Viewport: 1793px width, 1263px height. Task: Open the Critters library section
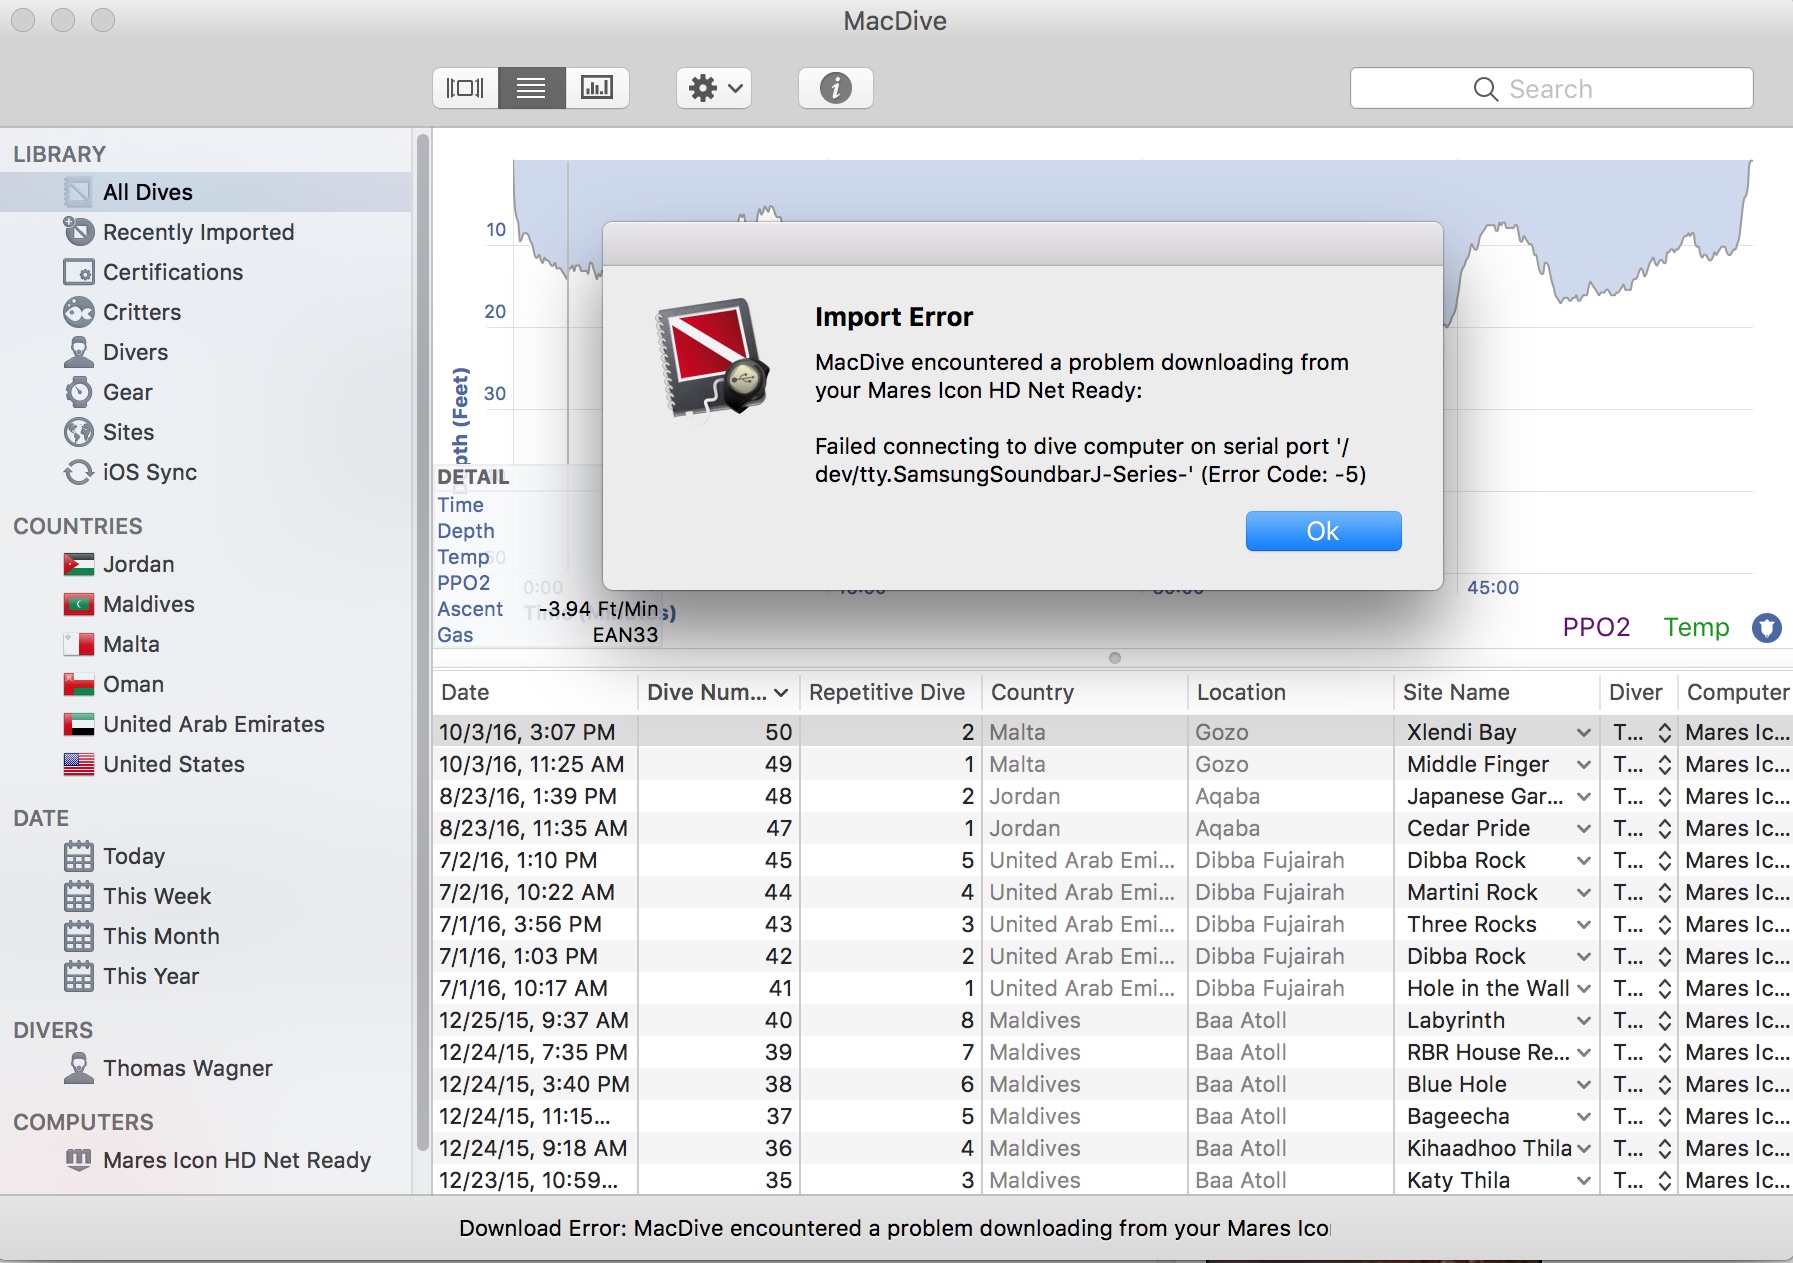click(141, 312)
